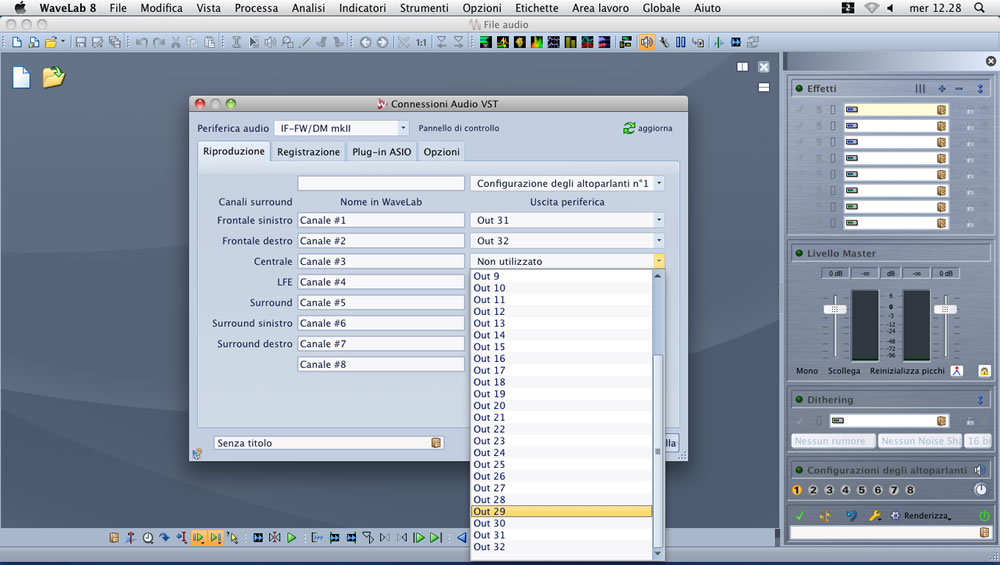The height and width of the screenshot is (565, 1000).
Task: Choose Out 25 from the list
Action: [561, 464]
